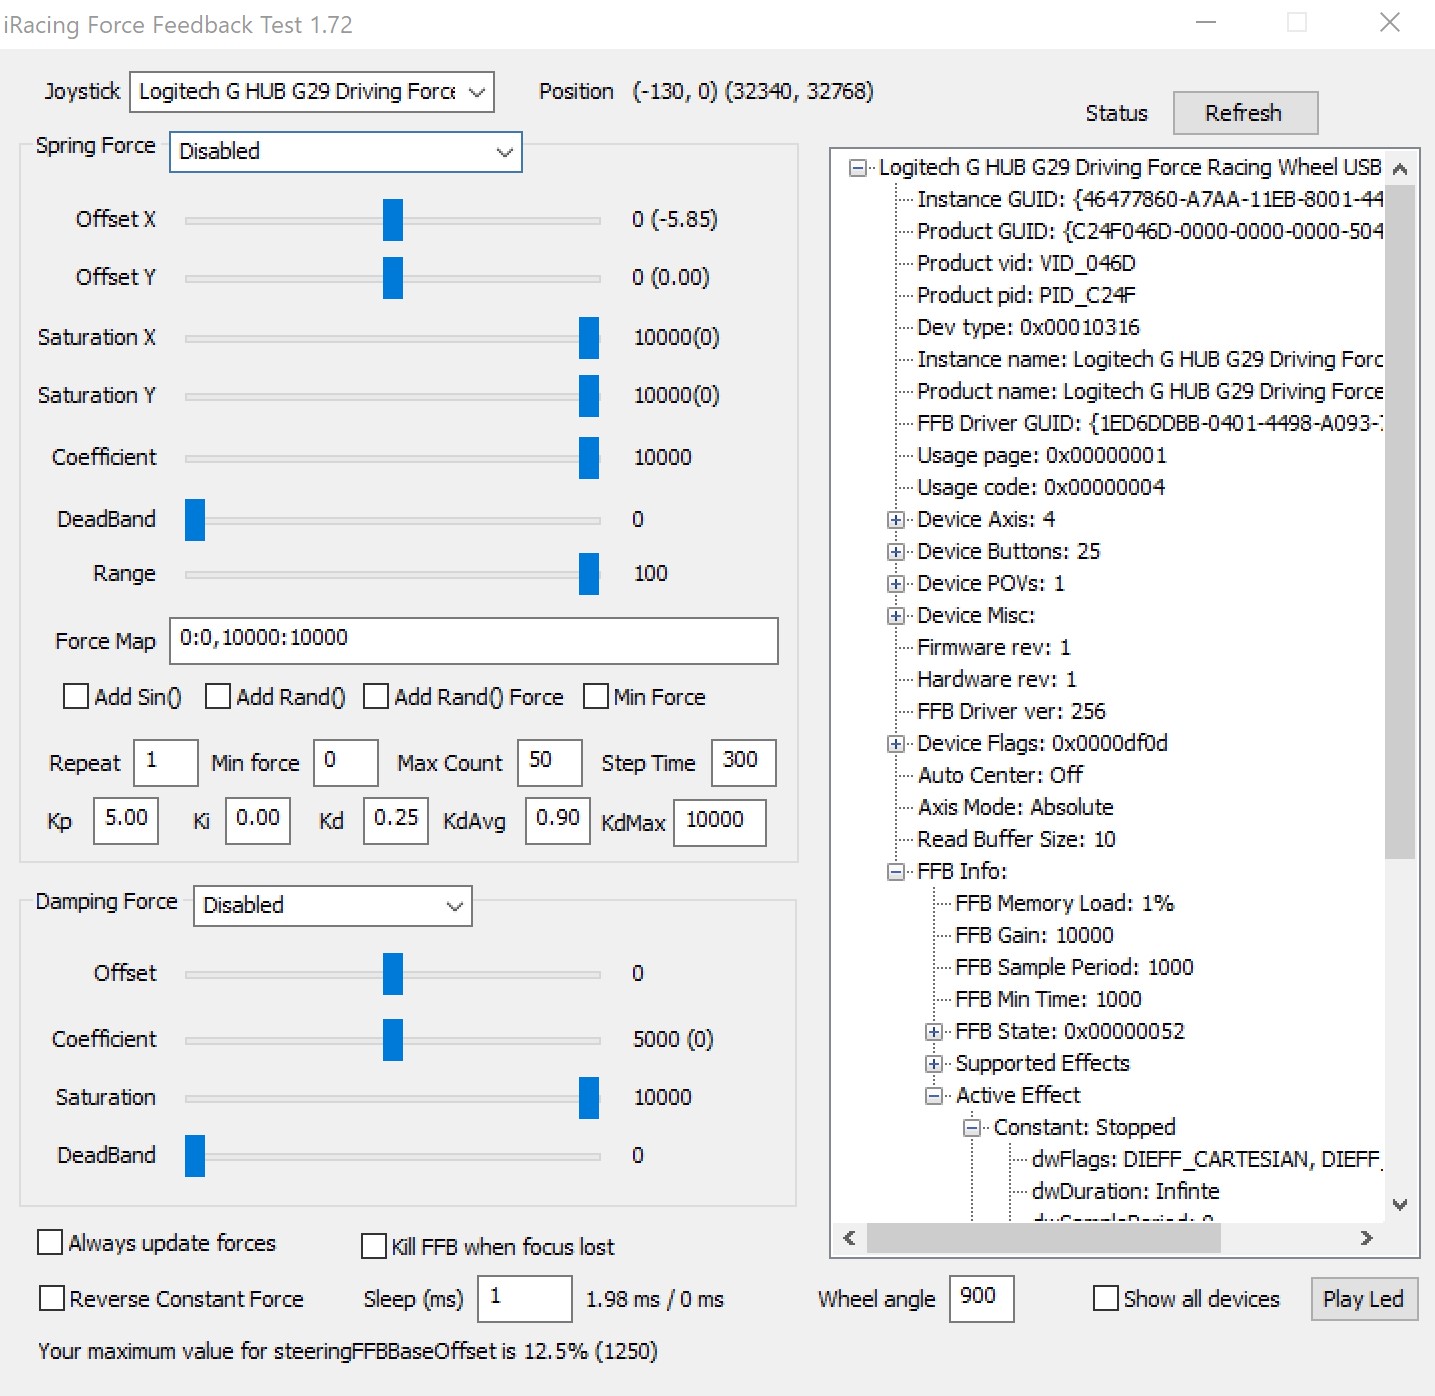Collapse the Active Effect node
Screen dimensions: 1435x1396
click(x=934, y=1096)
